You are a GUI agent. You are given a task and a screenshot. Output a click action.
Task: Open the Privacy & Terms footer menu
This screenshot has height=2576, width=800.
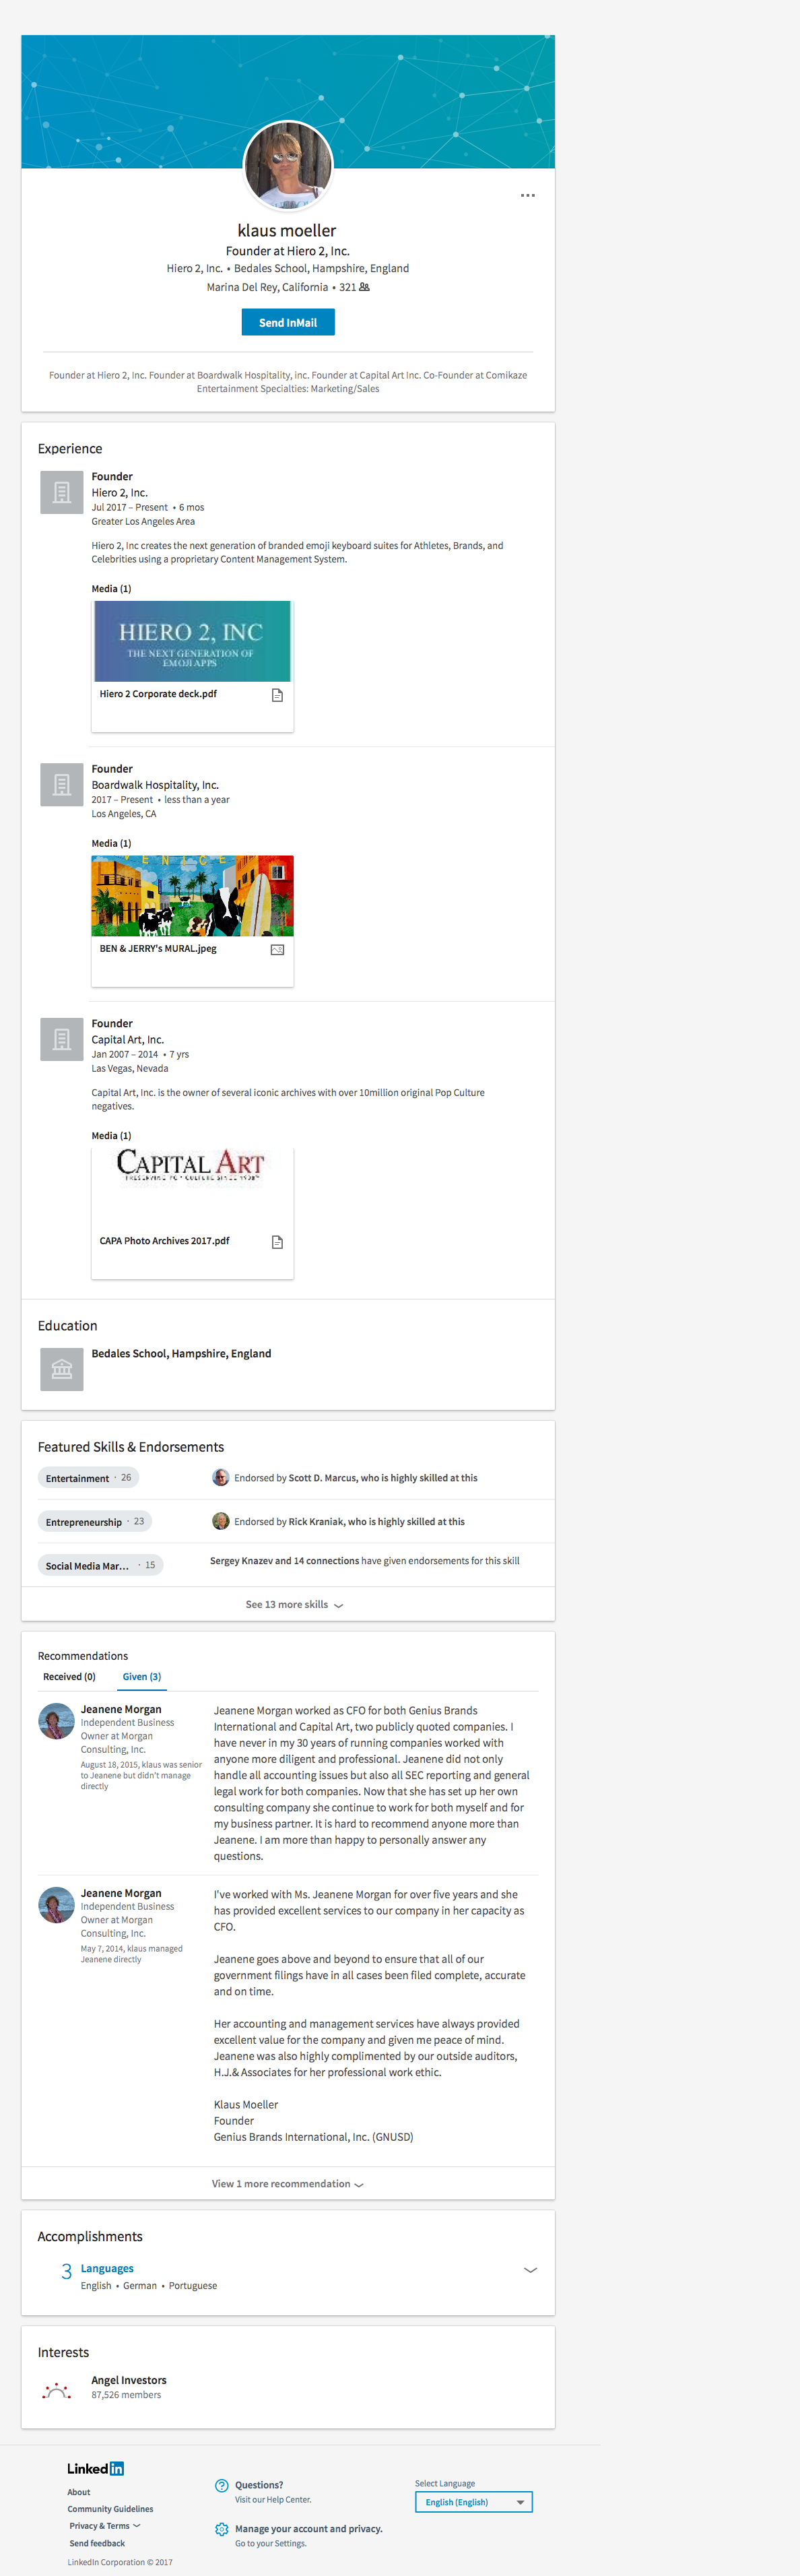pyautogui.click(x=104, y=2525)
